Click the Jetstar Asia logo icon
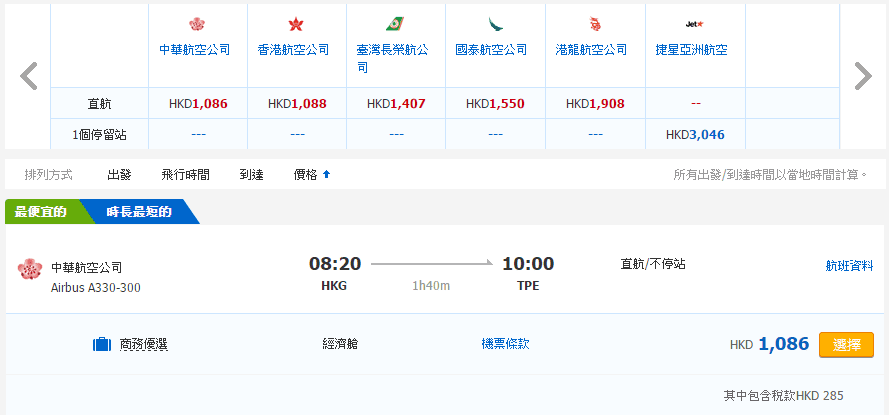The height and width of the screenshot is (415, 889). click(693, 24)
